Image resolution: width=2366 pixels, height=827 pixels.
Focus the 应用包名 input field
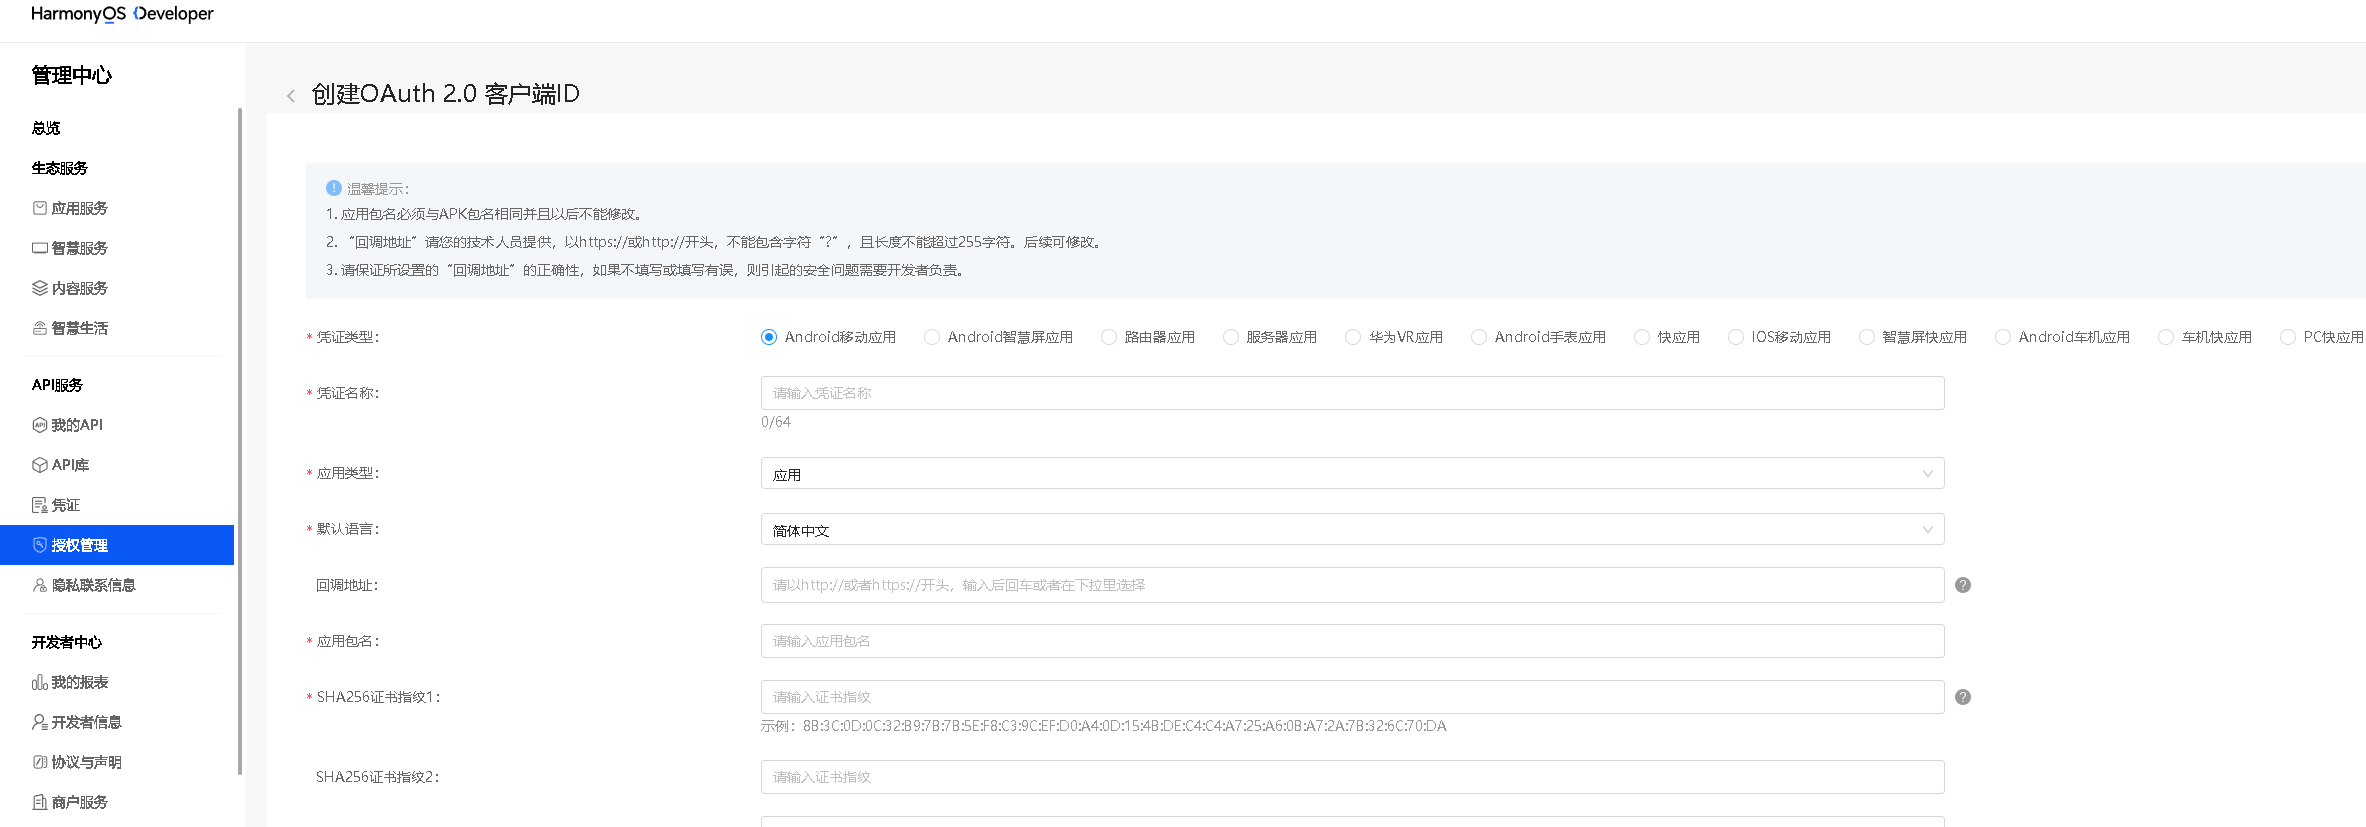(x=1352, y=641)
